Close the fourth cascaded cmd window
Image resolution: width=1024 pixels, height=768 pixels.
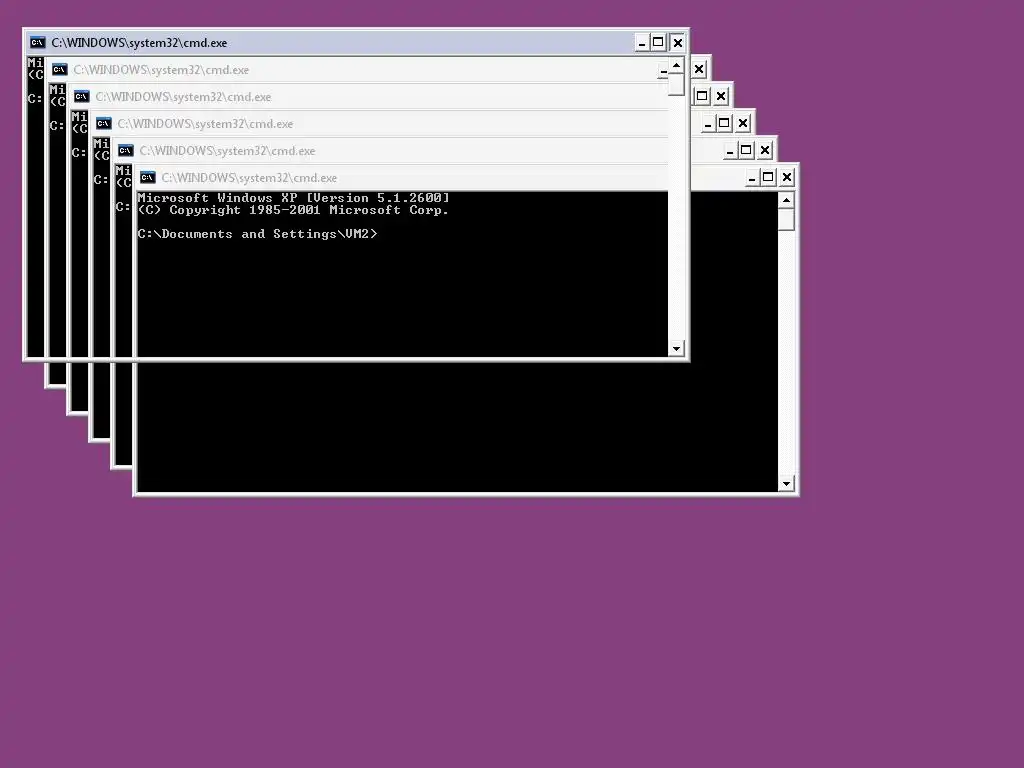743,123
